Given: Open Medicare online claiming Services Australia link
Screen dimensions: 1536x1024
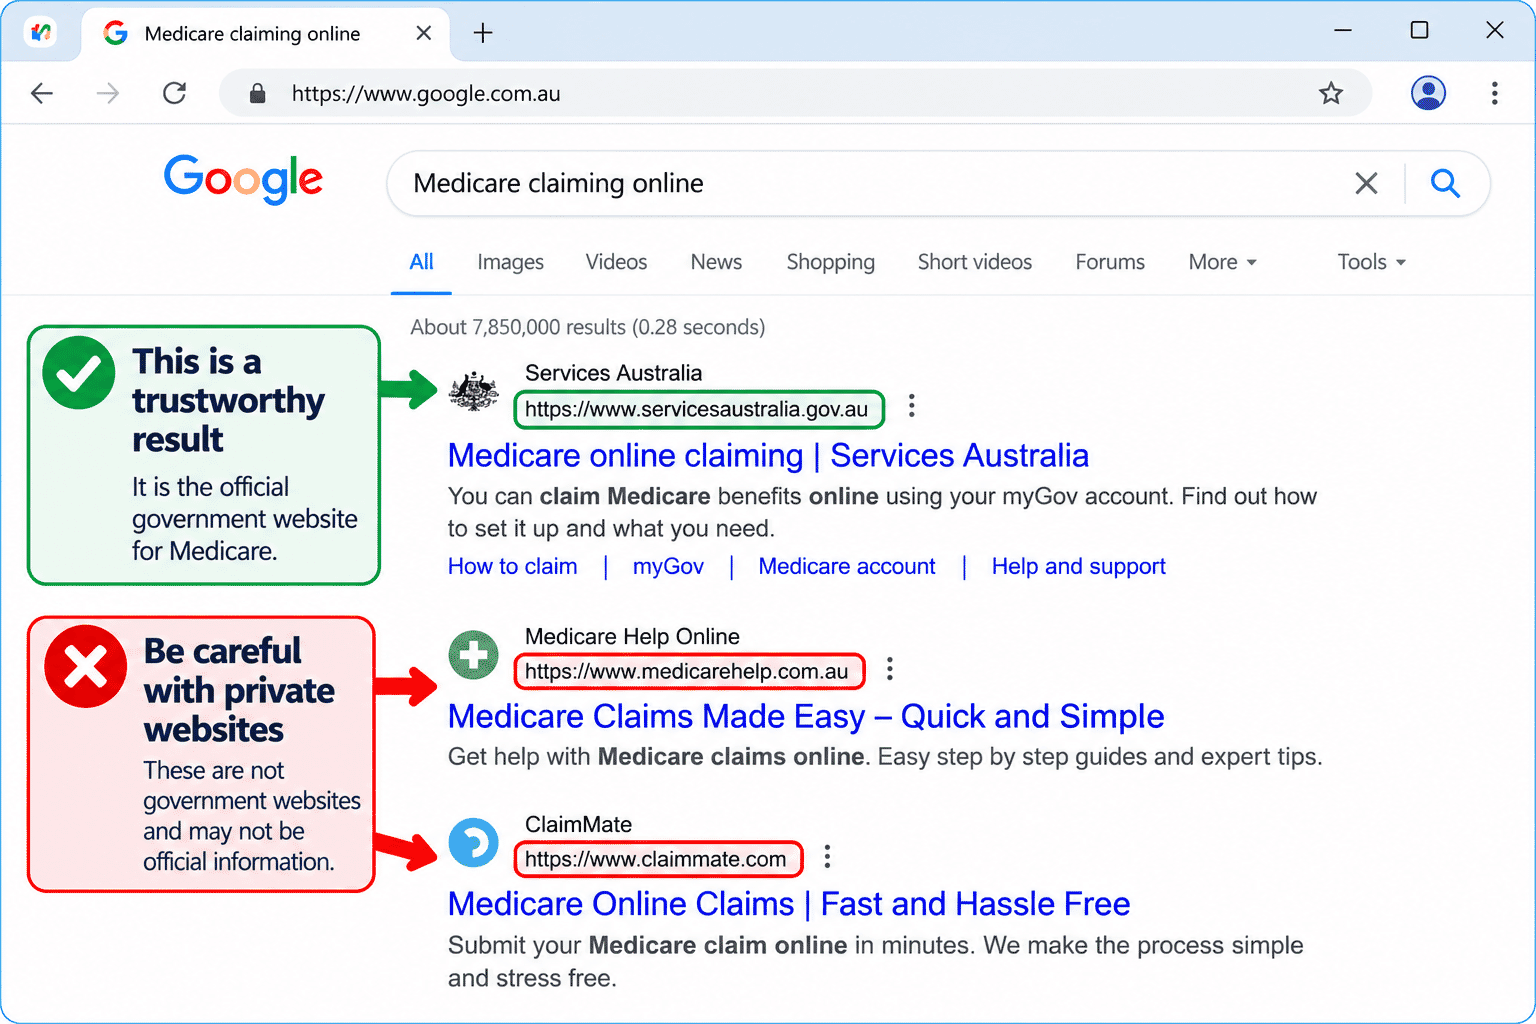Looking at the screenshot, I should (768, 455).
